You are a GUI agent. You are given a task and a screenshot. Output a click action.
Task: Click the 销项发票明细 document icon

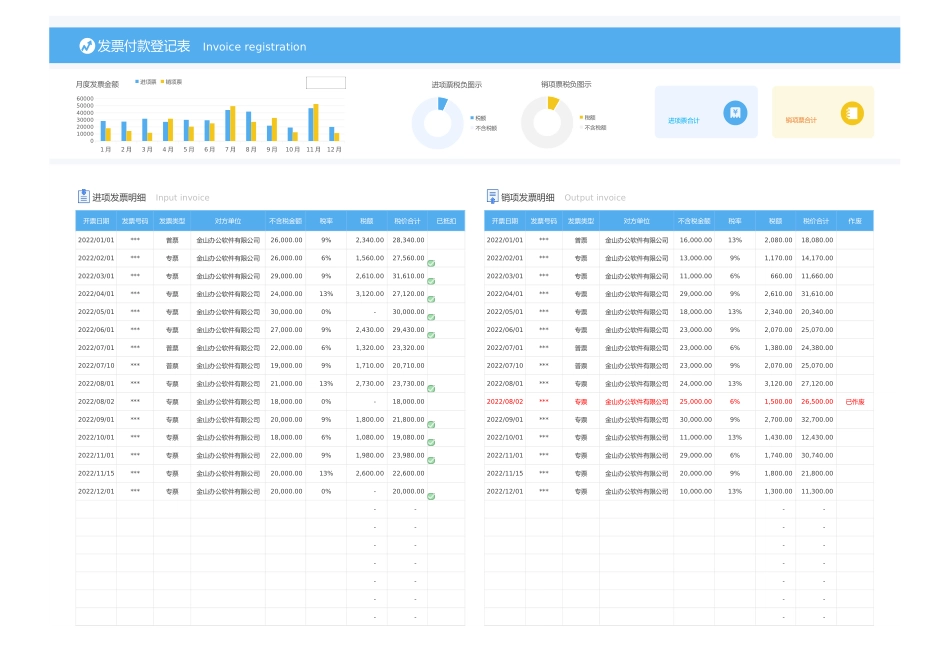point(492,196)
